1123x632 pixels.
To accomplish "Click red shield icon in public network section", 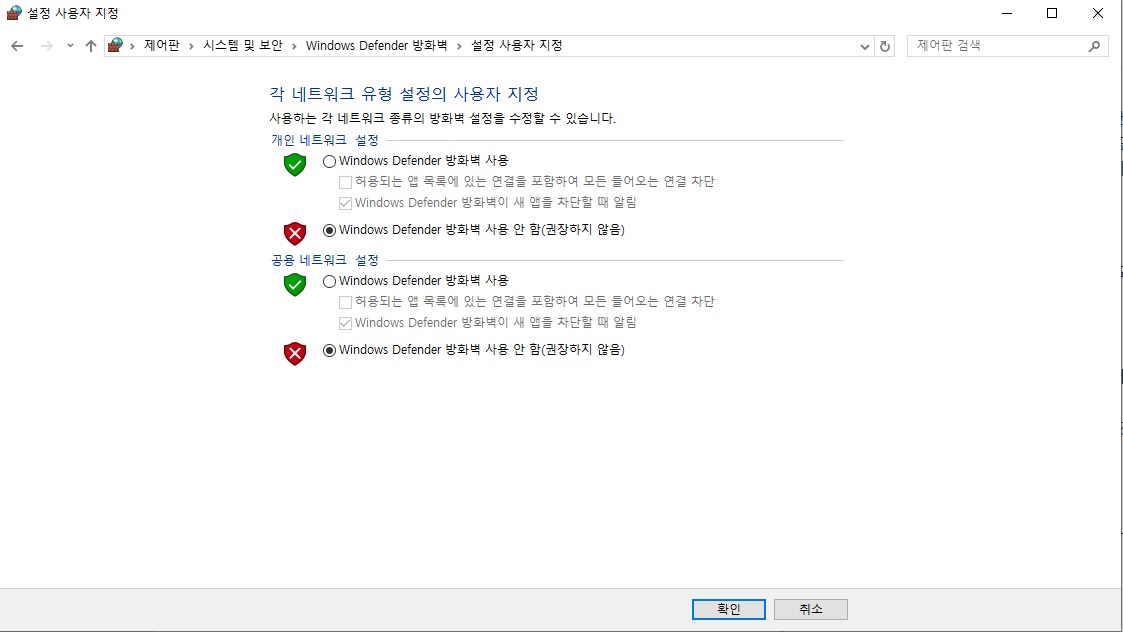I will tap(295, 353).
